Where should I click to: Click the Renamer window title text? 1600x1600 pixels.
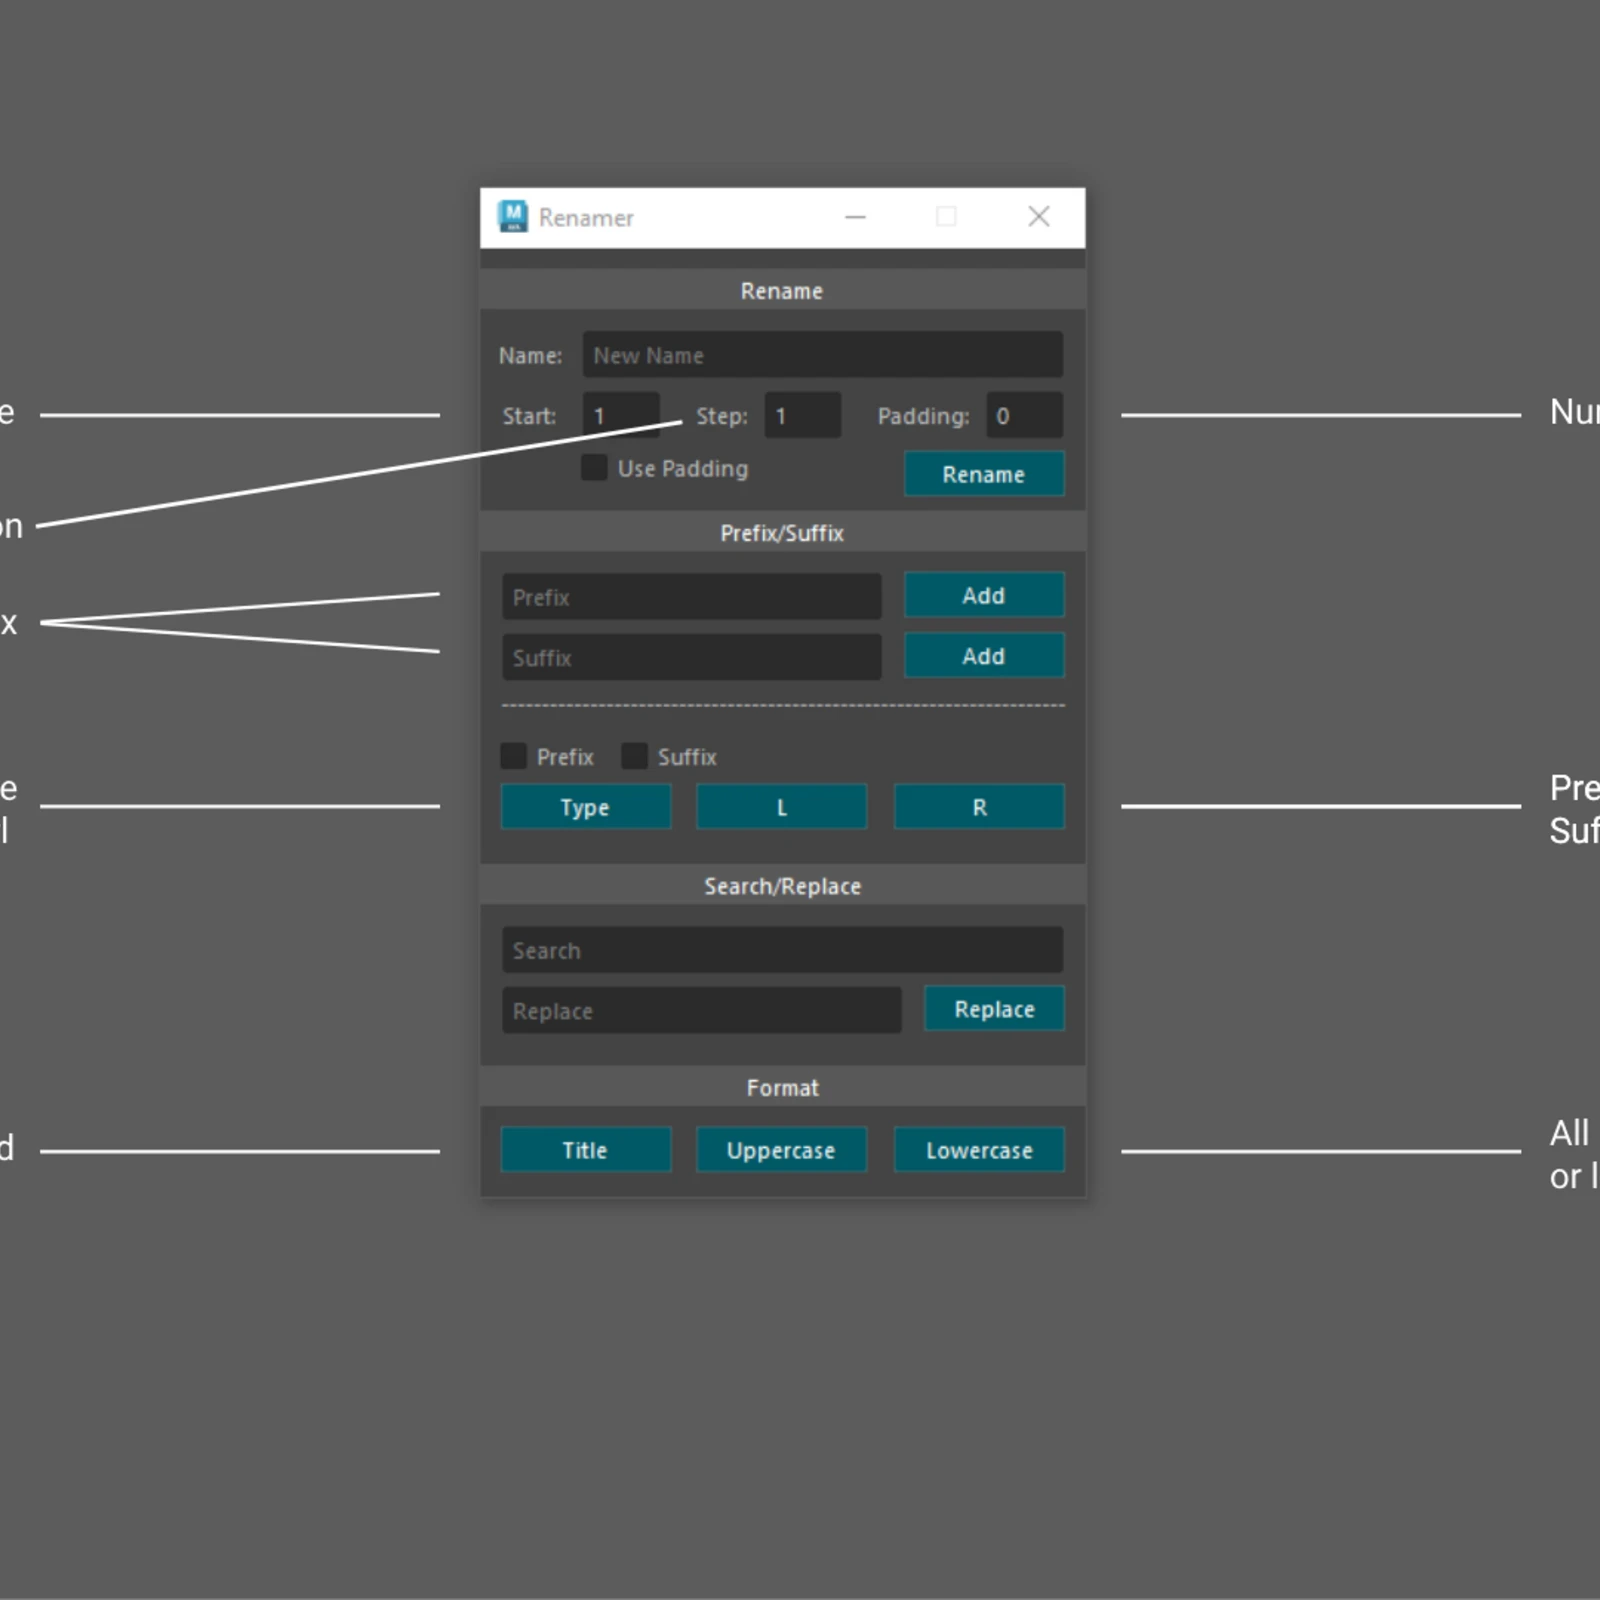(x=586, y=218)
